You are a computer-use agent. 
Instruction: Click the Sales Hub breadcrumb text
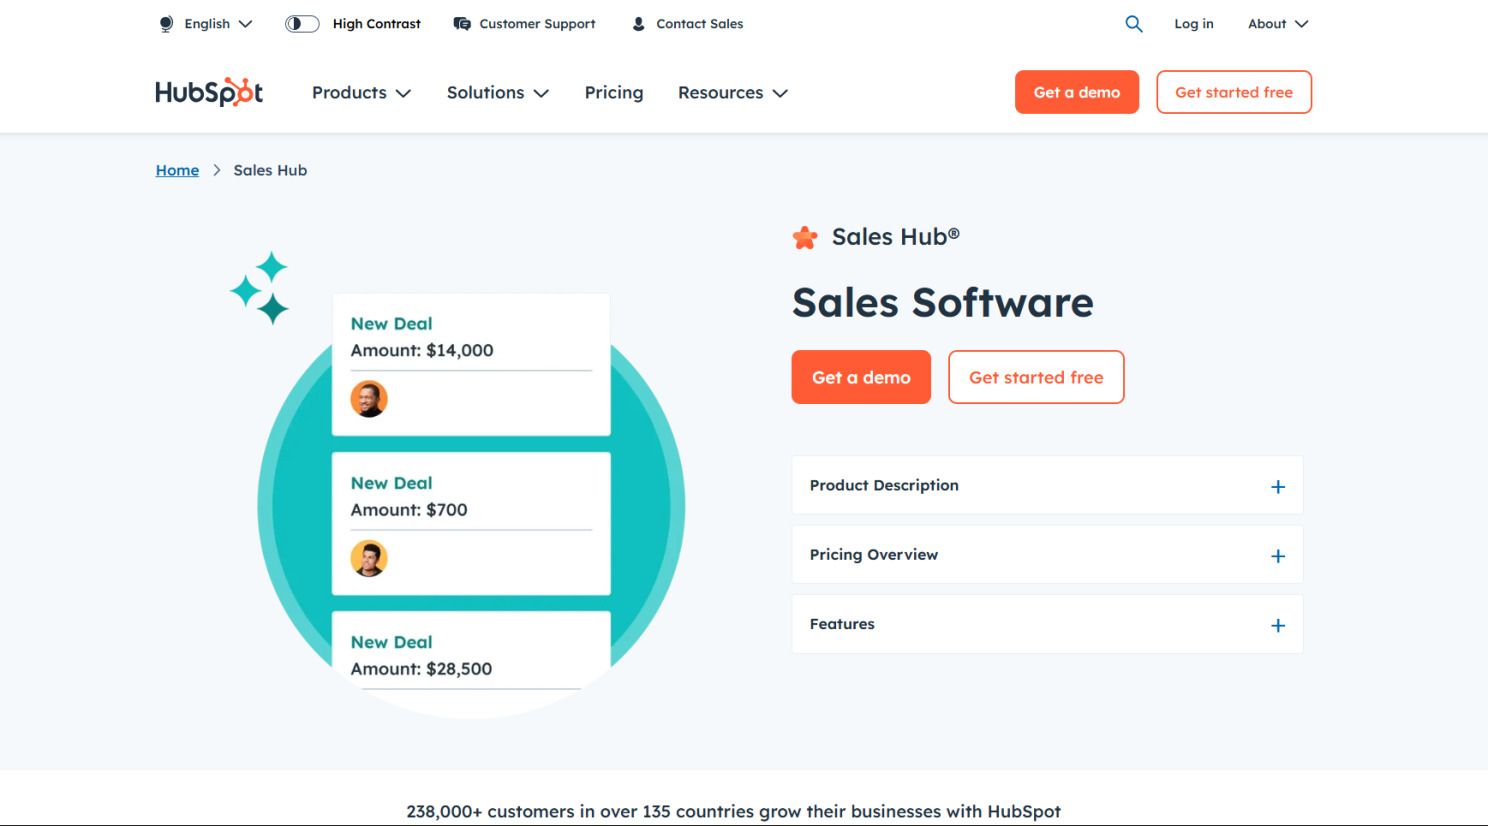coord(270,170)
